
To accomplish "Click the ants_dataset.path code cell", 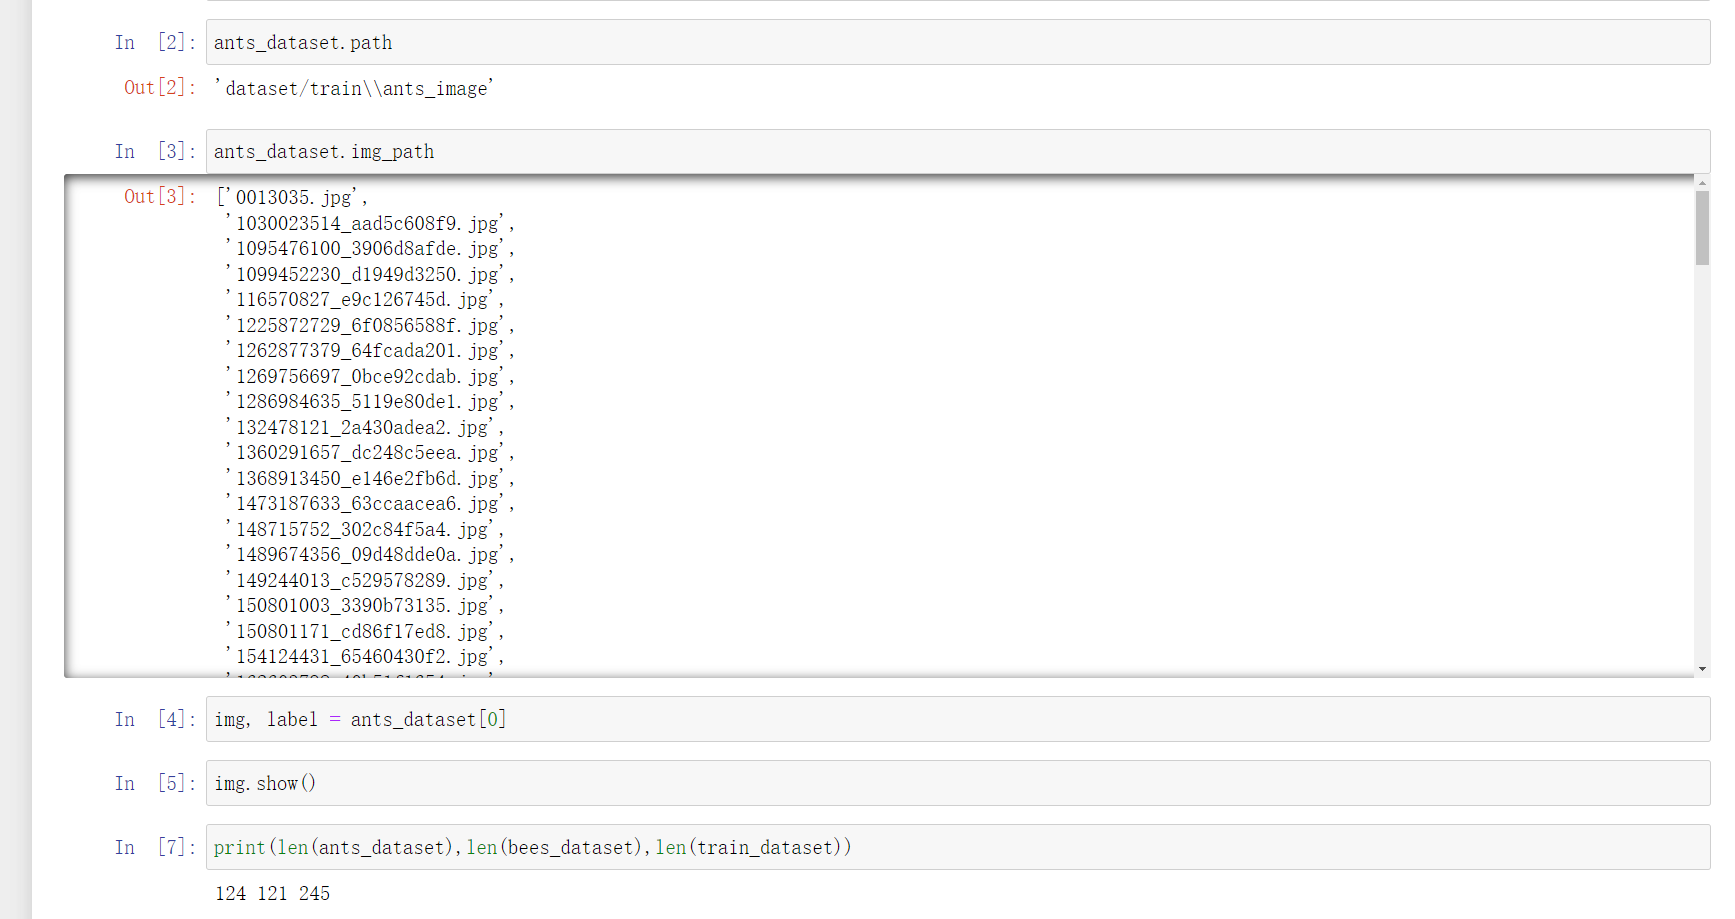I will click(x=957, y=42).
